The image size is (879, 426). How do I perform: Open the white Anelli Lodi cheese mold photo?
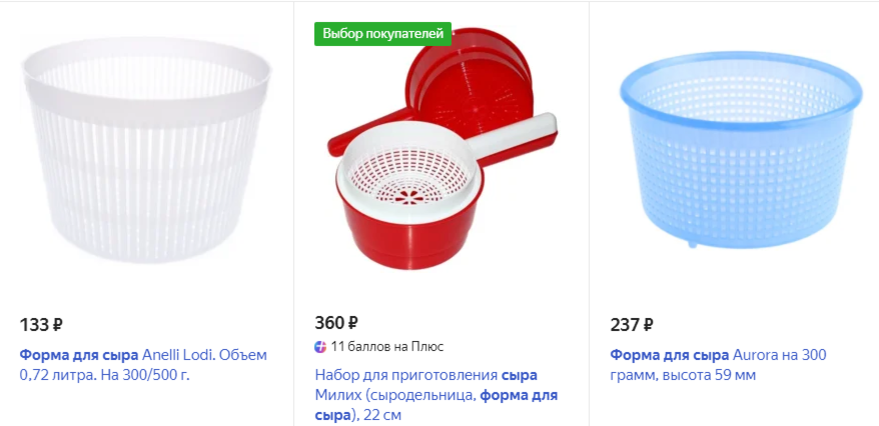click(146, 150)
